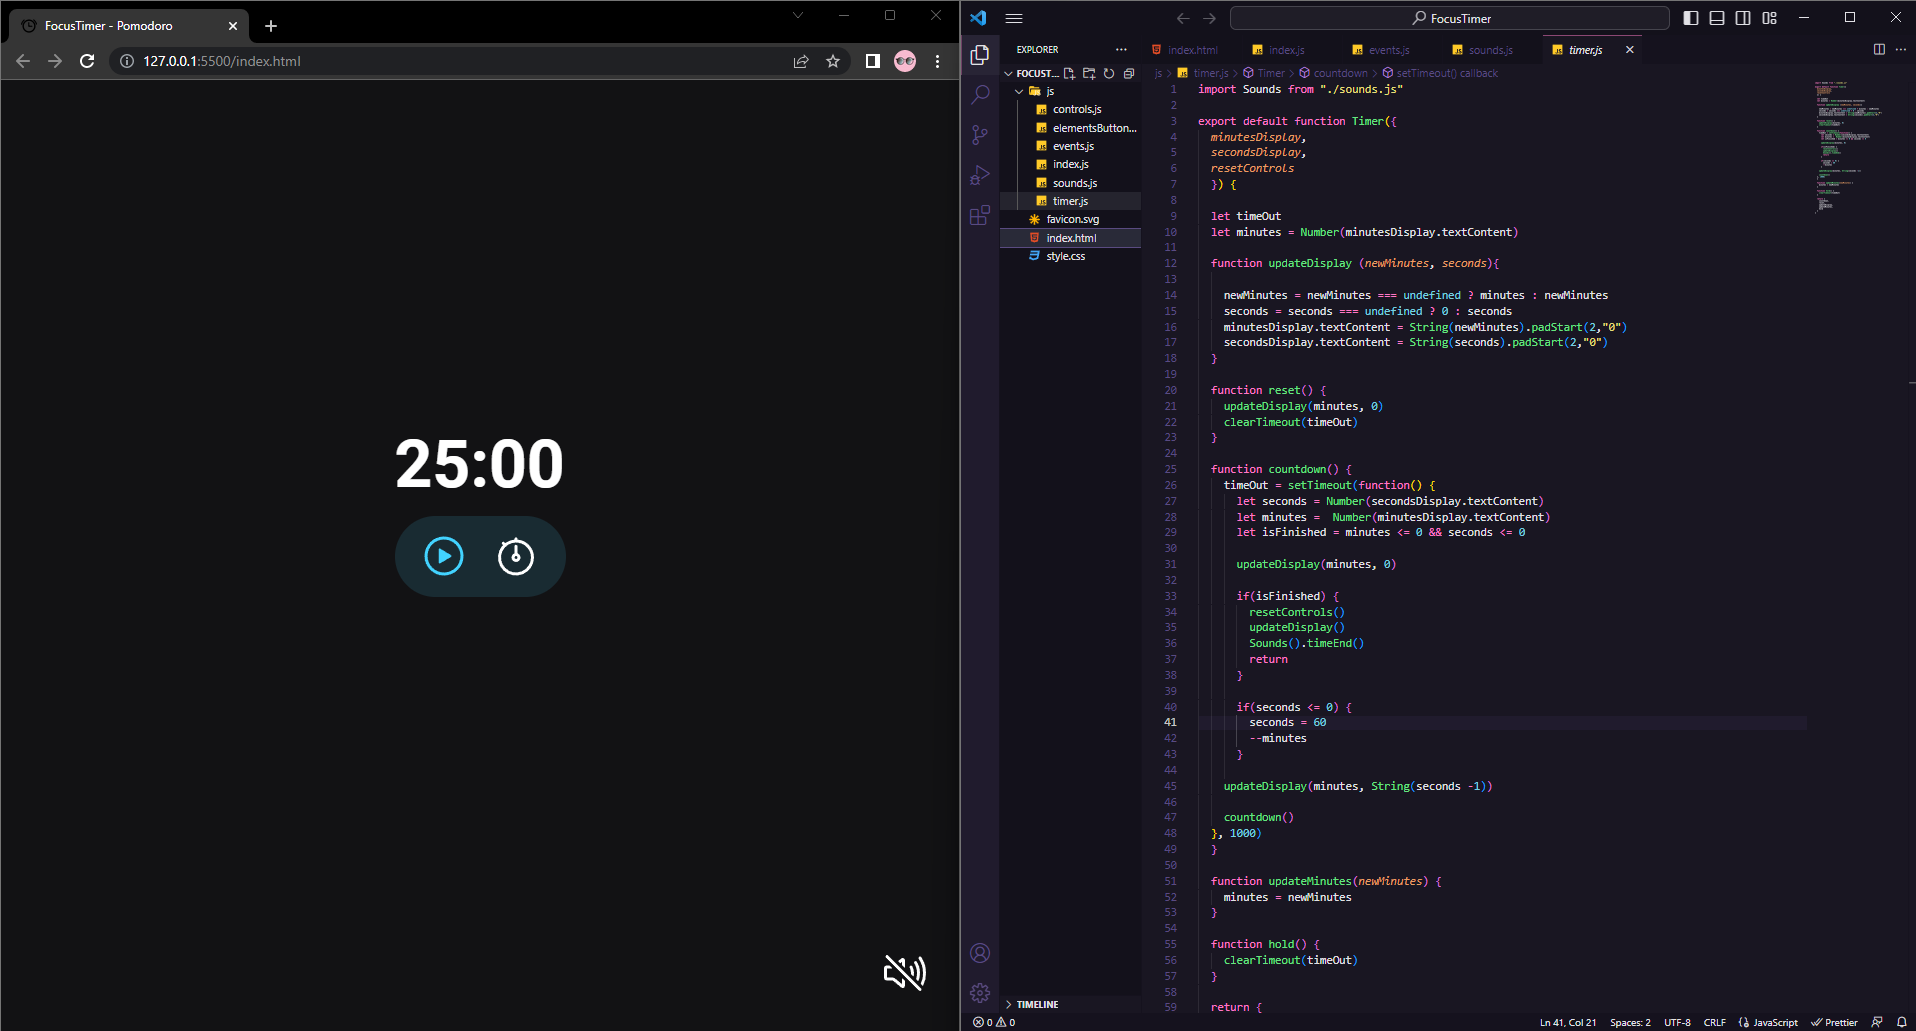Open VS Code Search view
This screenshot has height=1031, width=1916.
[x=980, y=95]
